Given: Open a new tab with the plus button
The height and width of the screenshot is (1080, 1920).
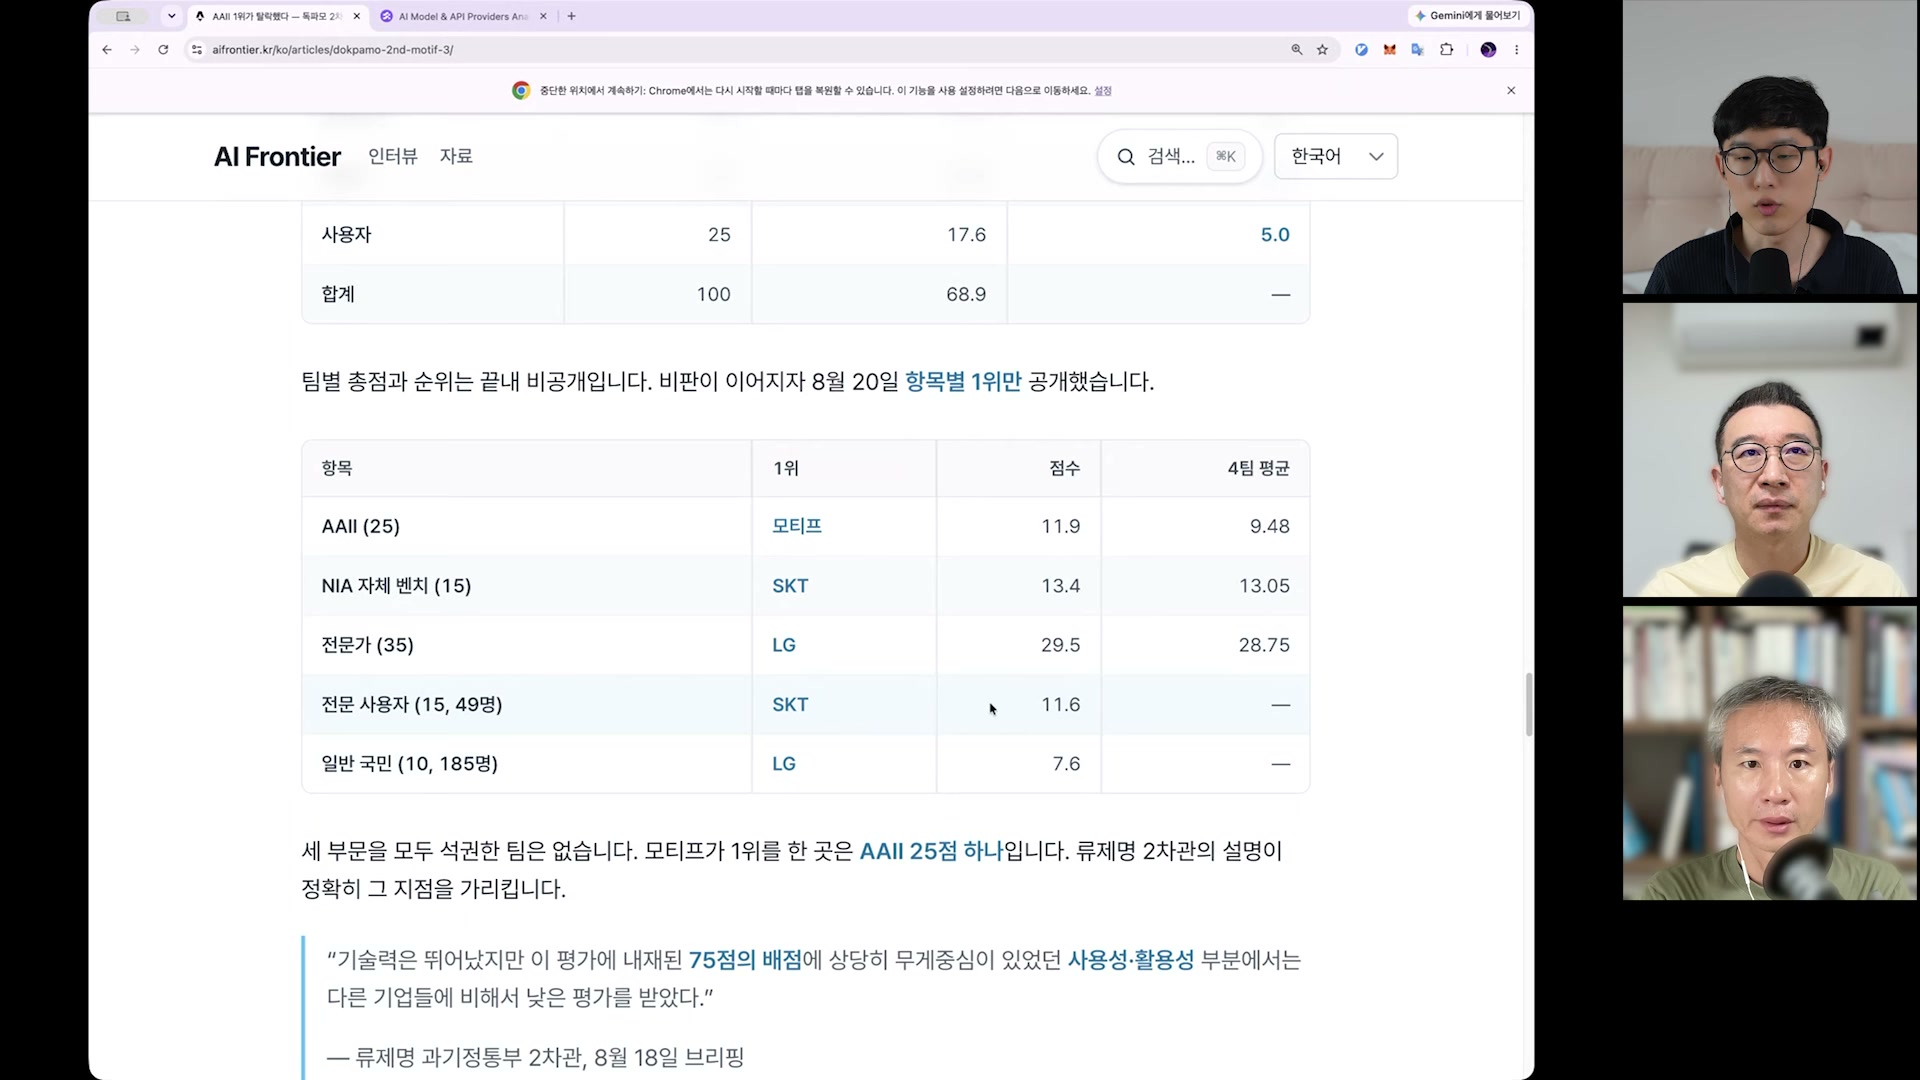Looking at the screenshot, I should (x=571, y=16).
